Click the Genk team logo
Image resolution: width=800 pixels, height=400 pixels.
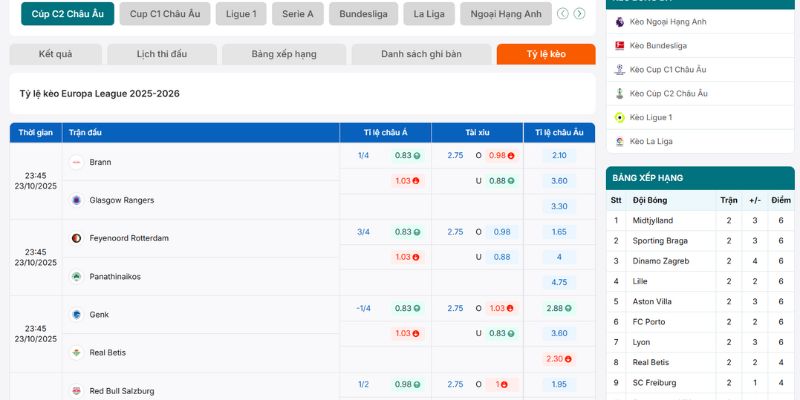point(76,314)
